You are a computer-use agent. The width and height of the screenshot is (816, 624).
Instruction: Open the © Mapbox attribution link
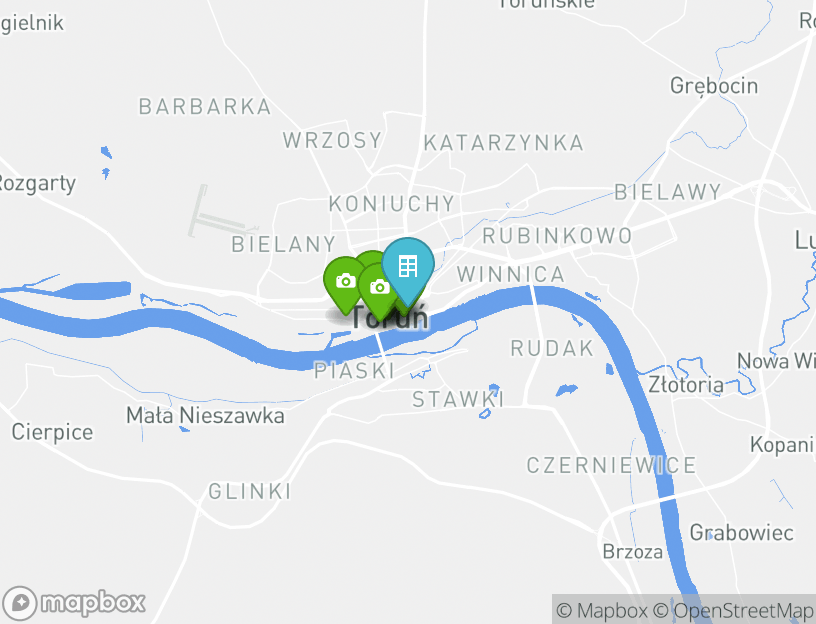point(602,610)
